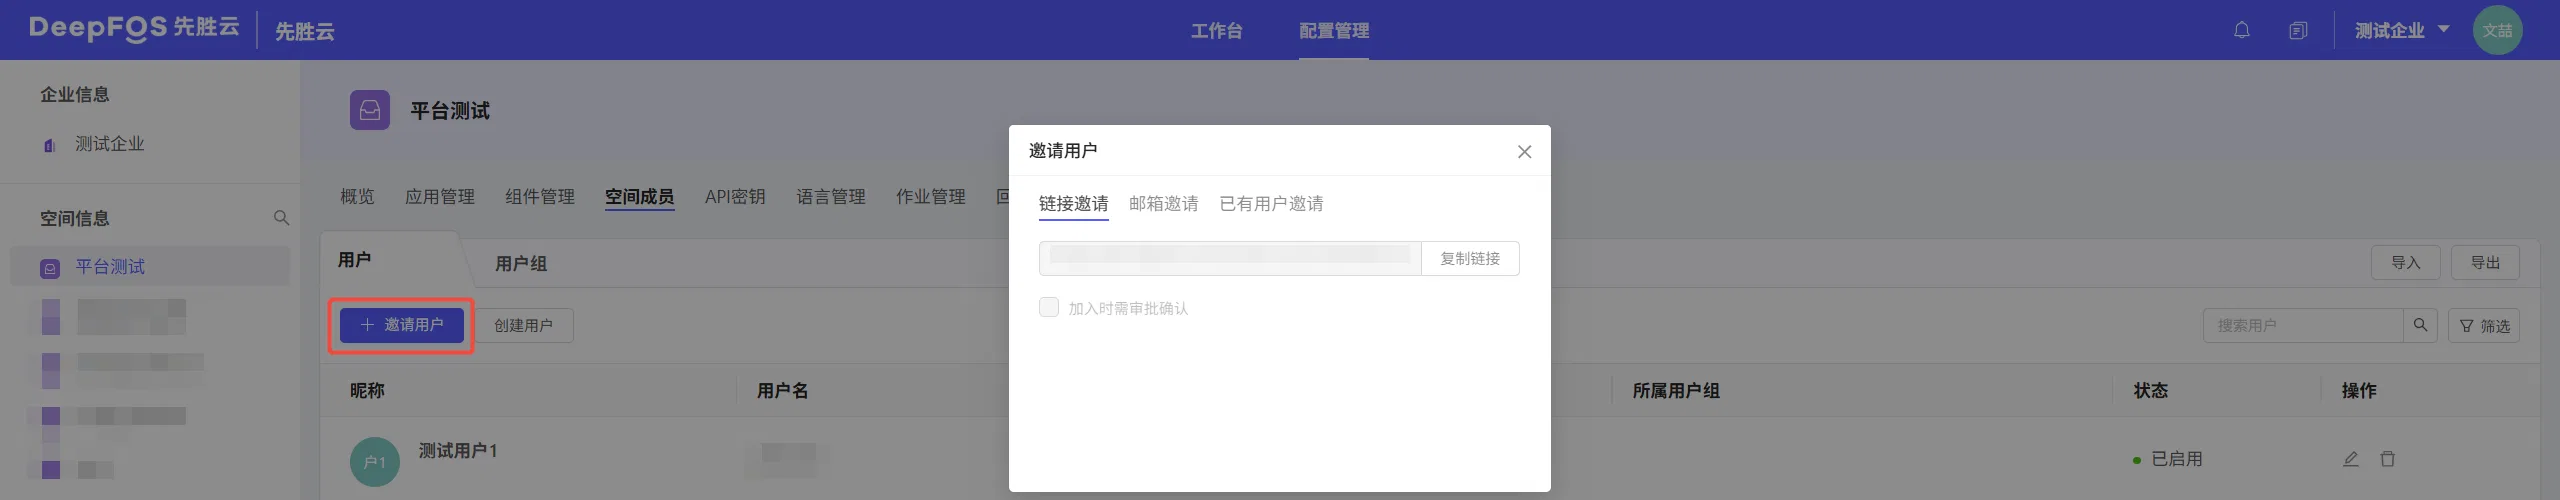Open the documents icon beside the bell
2560x500 pixels.
(2297, 30)
